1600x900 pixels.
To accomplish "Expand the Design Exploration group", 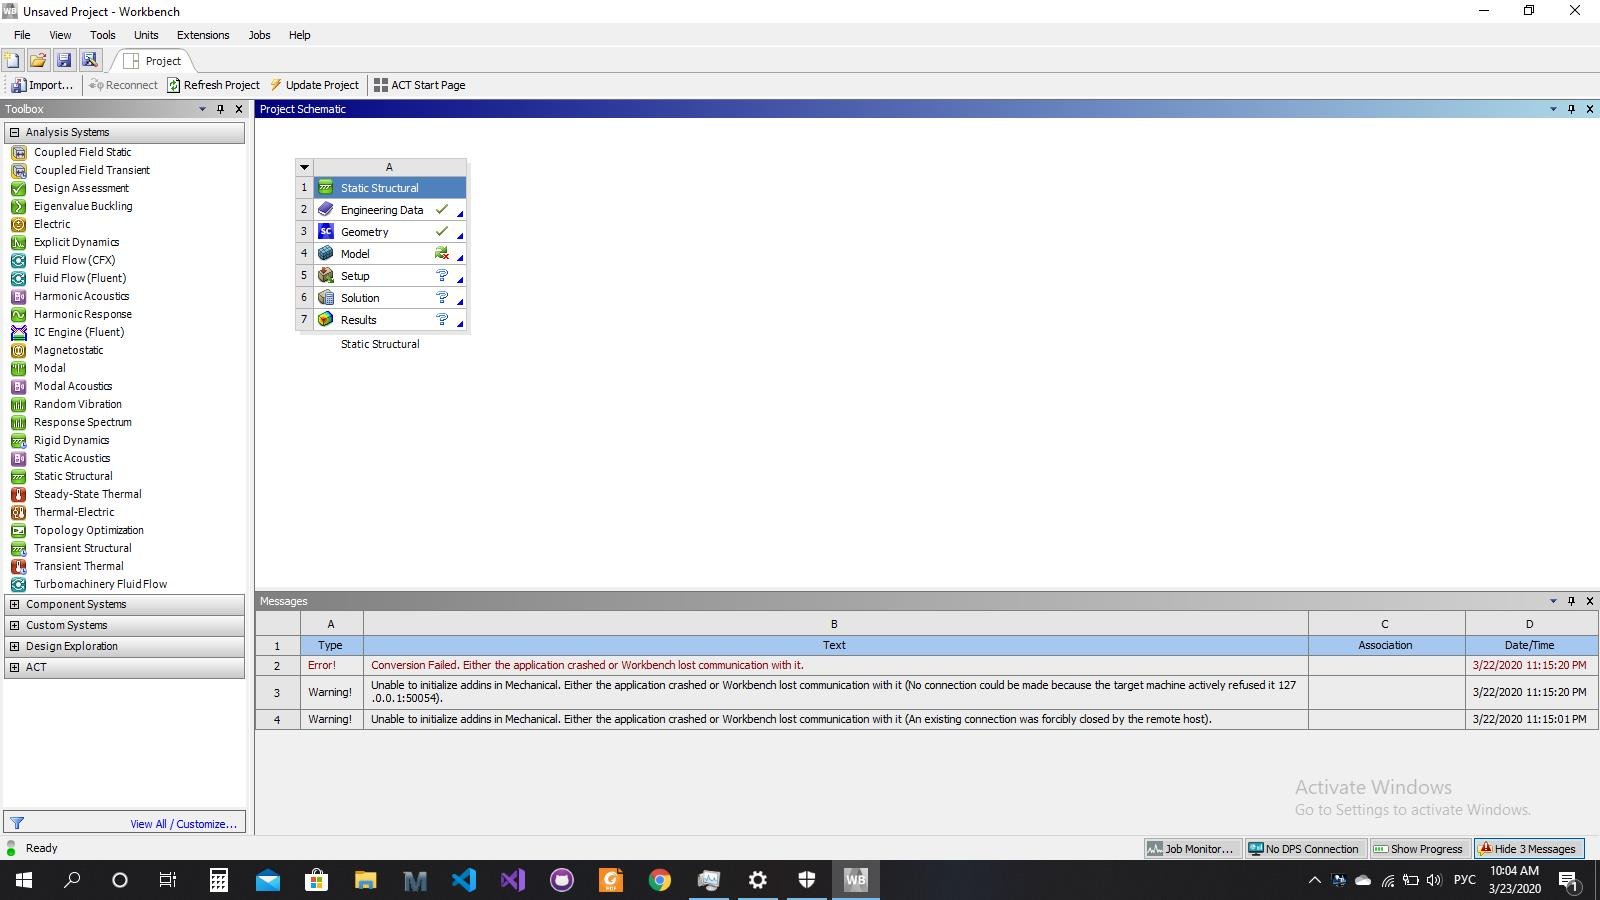I will tap(14, 646).
